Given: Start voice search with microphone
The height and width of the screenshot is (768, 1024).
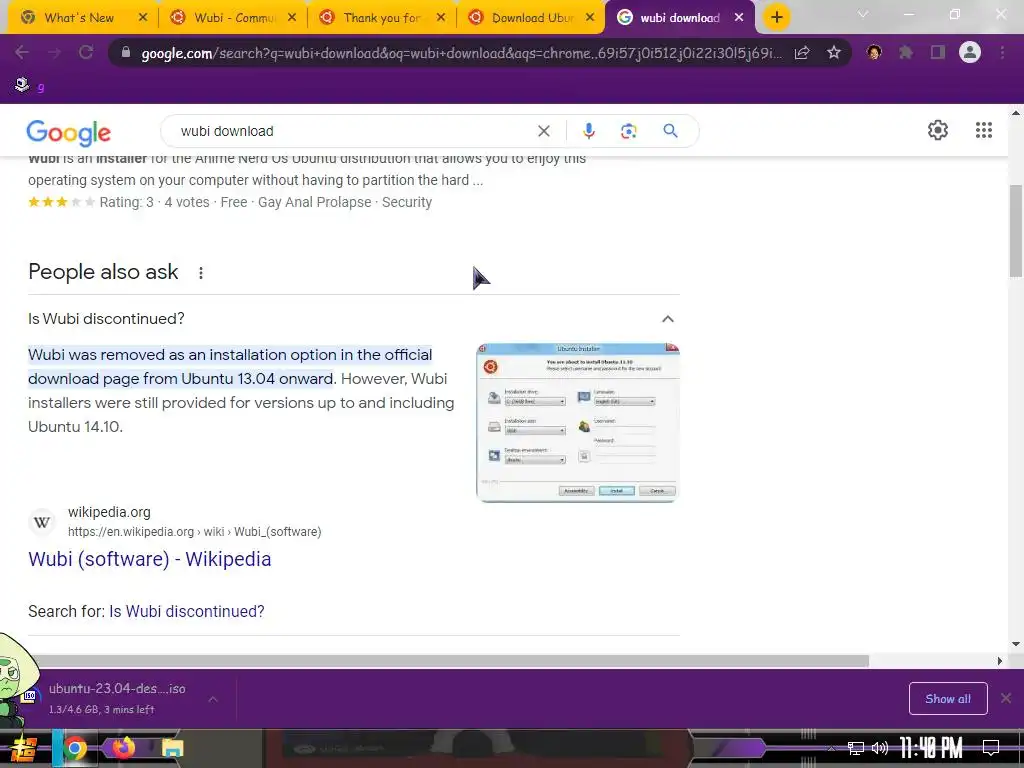Looking at the screenshot, I should (588, 131).
